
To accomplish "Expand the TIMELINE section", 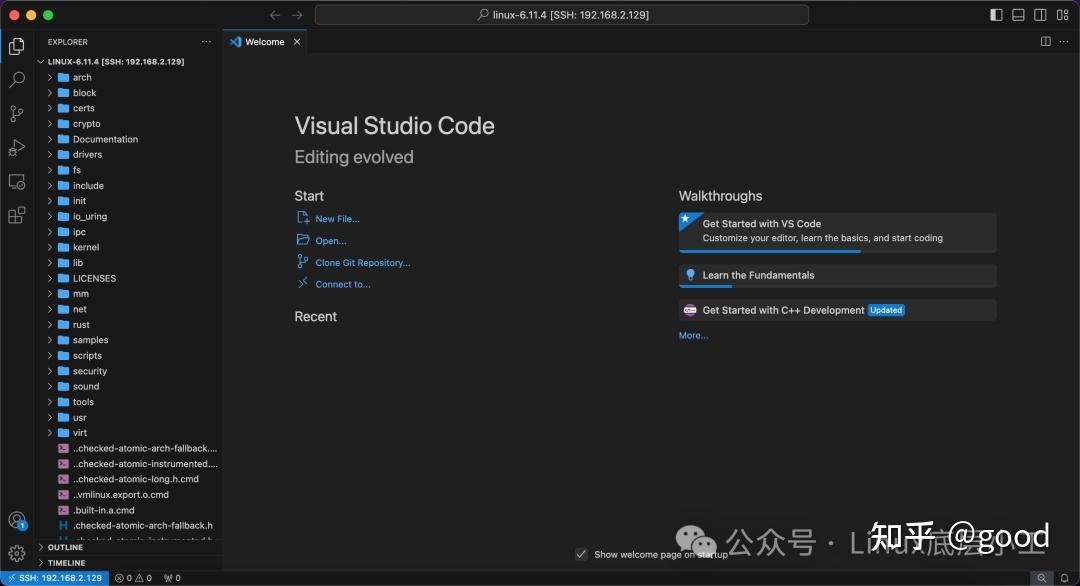I will pyautogui.click(x=64, y=562).
